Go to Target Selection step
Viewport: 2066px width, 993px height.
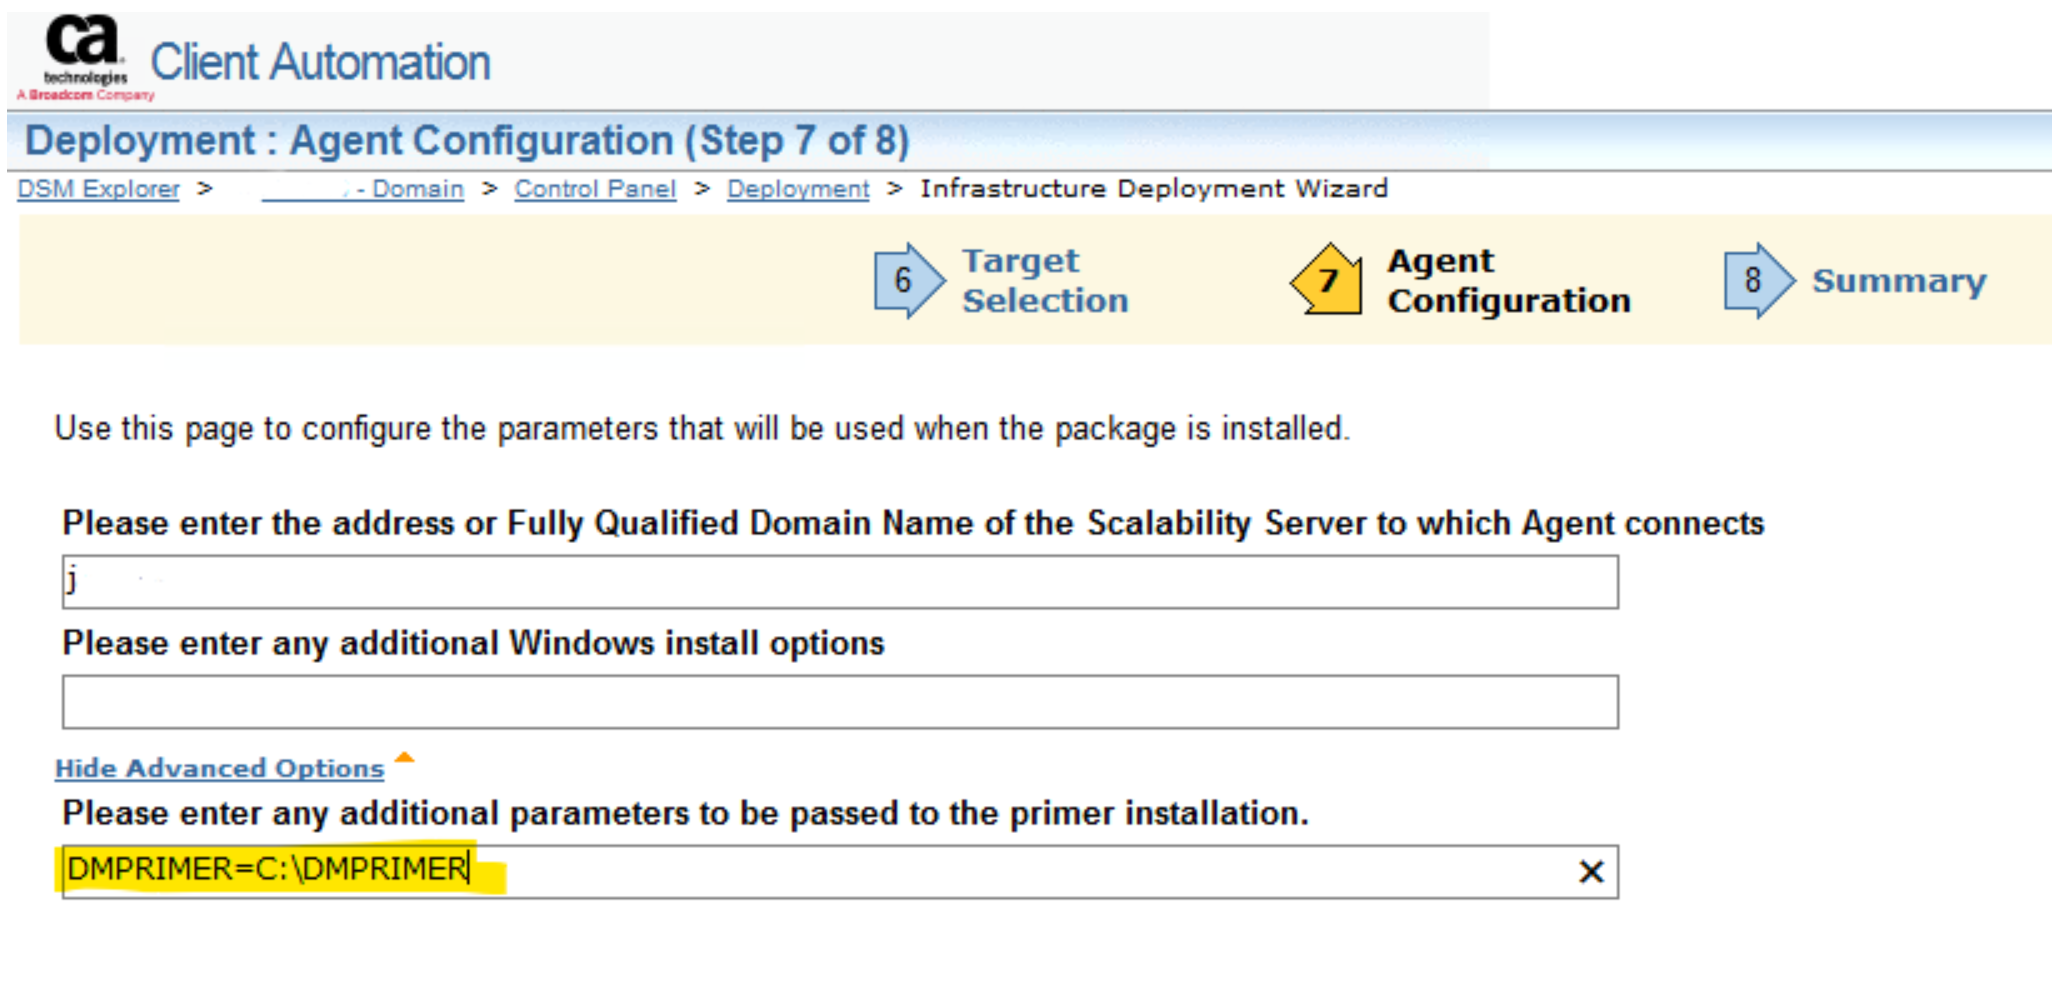tap(1045, 280)
